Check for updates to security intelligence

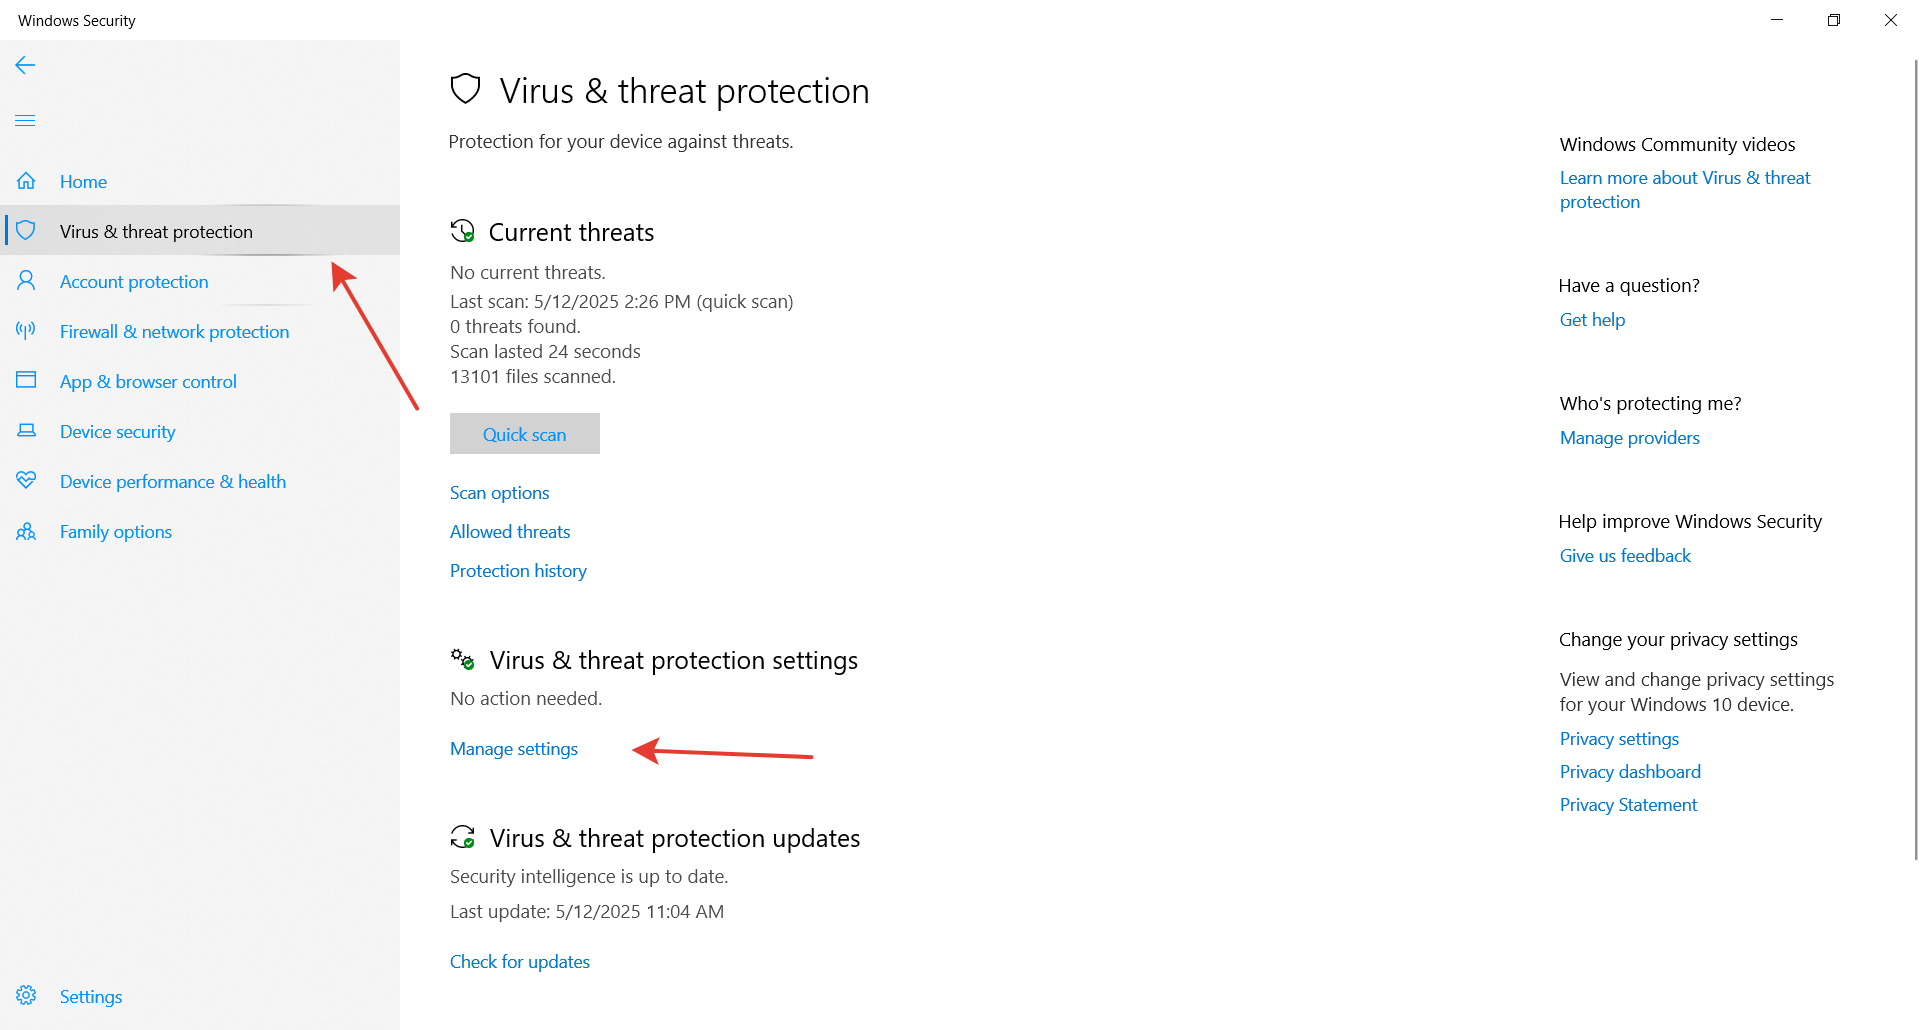[x=520, y=962]
